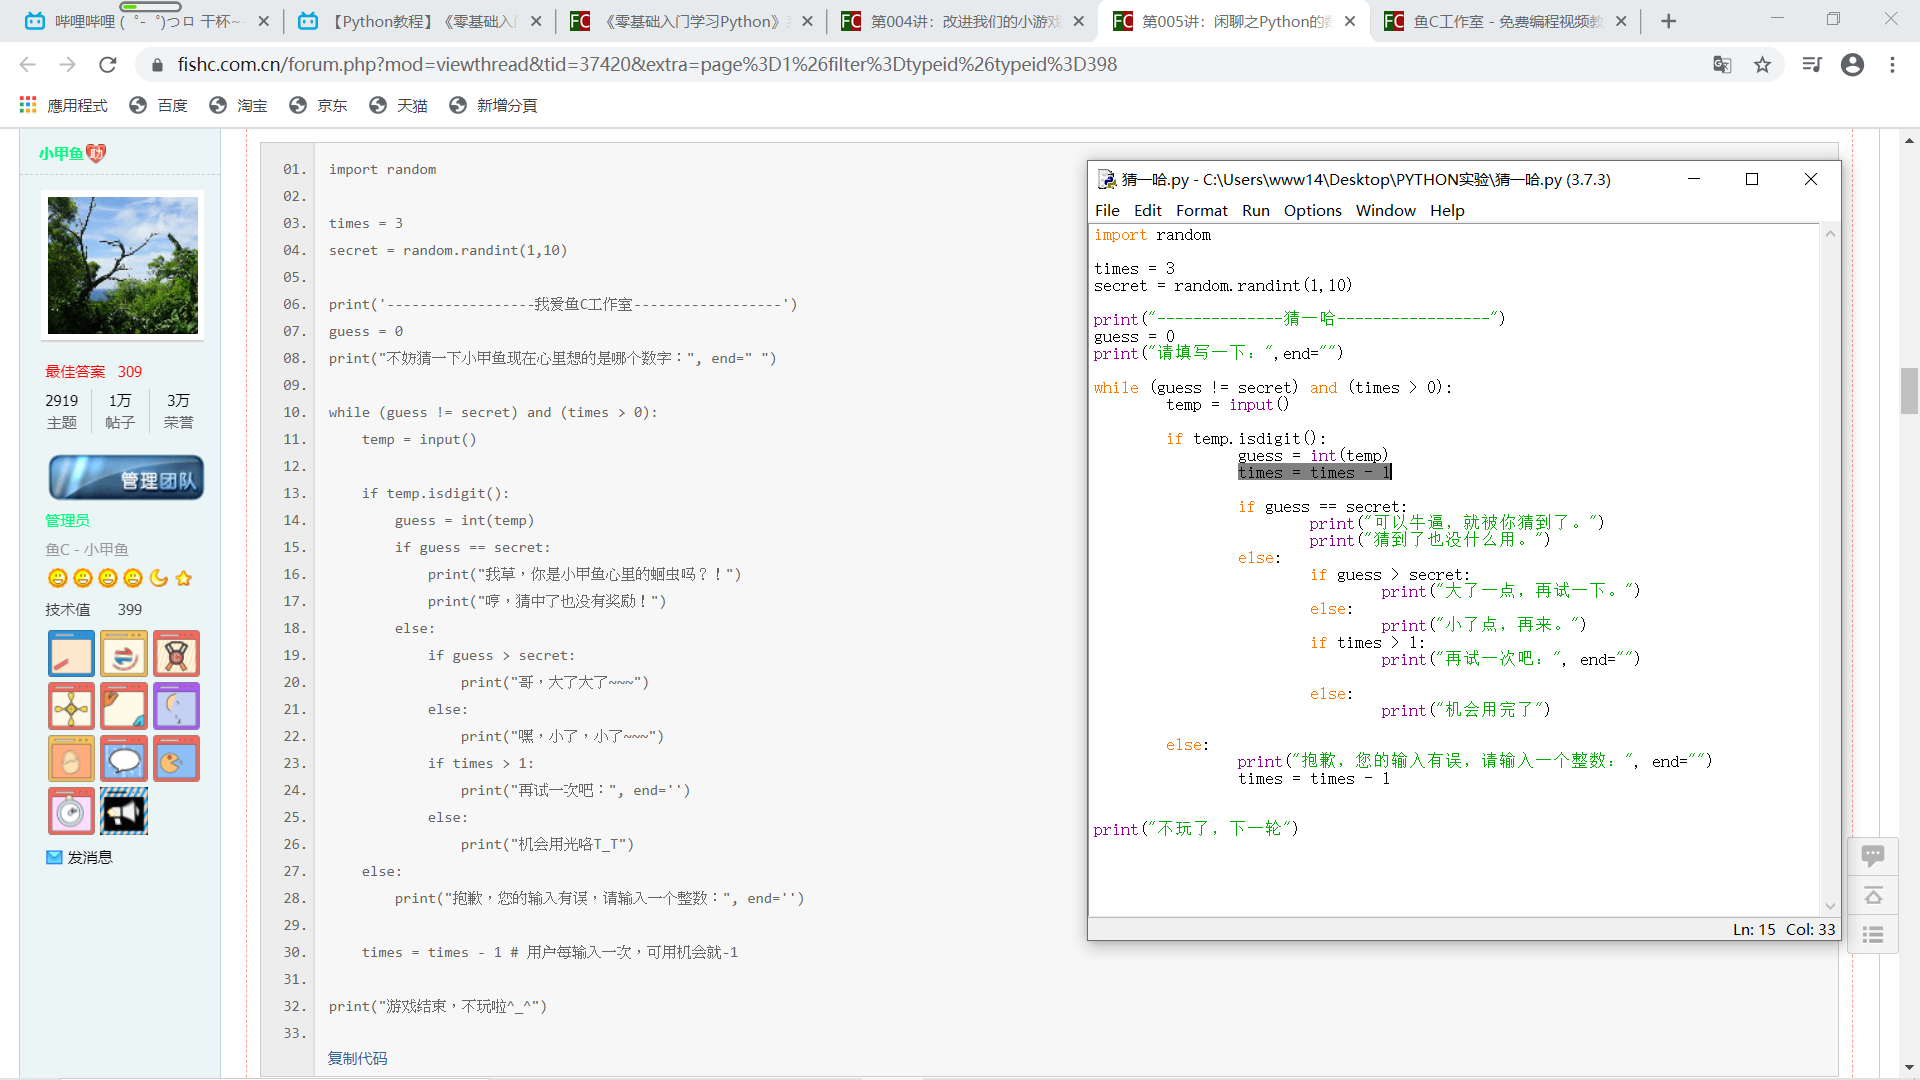Click the thread list icon at right edge
Screen dimensions: 1920x1080
[x=1872, y=935]
